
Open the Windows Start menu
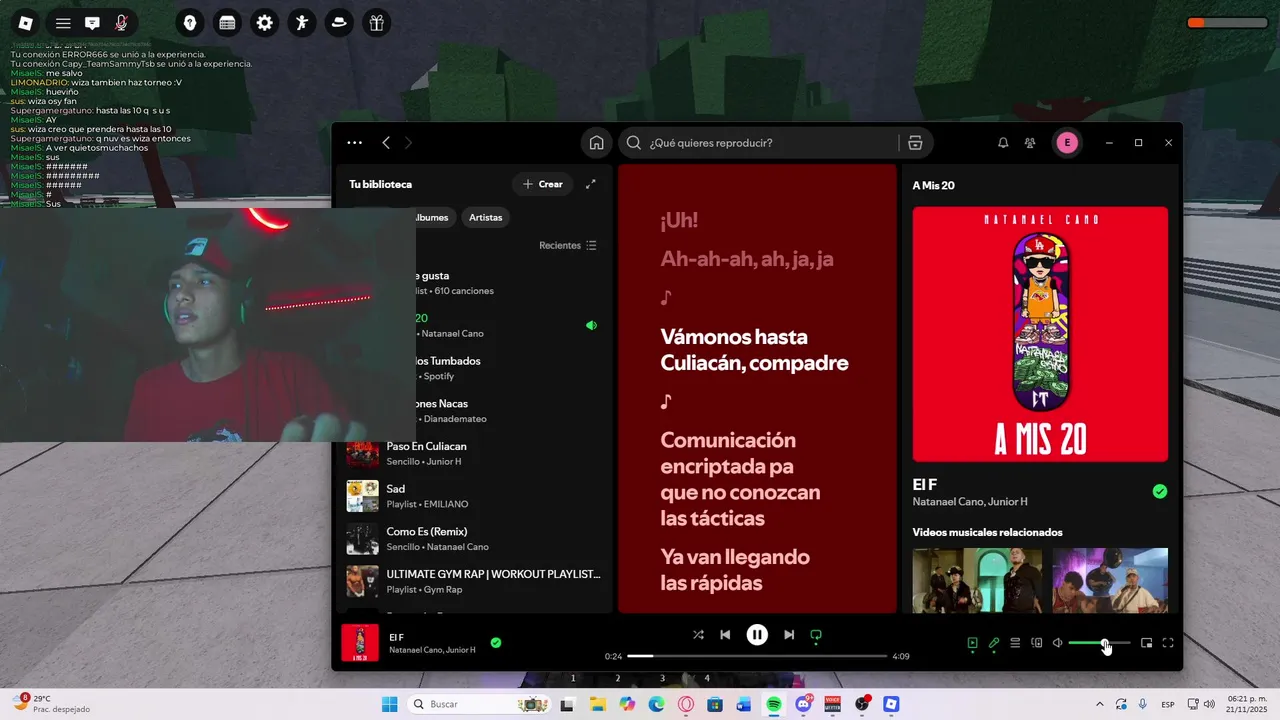[389, 704]
